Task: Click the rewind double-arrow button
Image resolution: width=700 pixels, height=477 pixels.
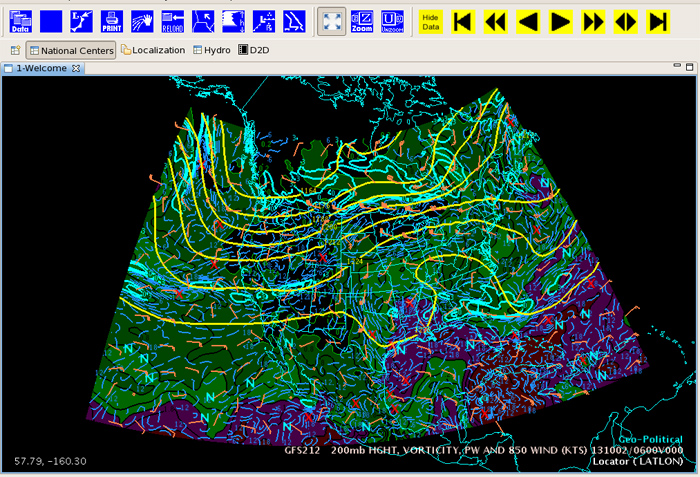Action: coord(495,21)
